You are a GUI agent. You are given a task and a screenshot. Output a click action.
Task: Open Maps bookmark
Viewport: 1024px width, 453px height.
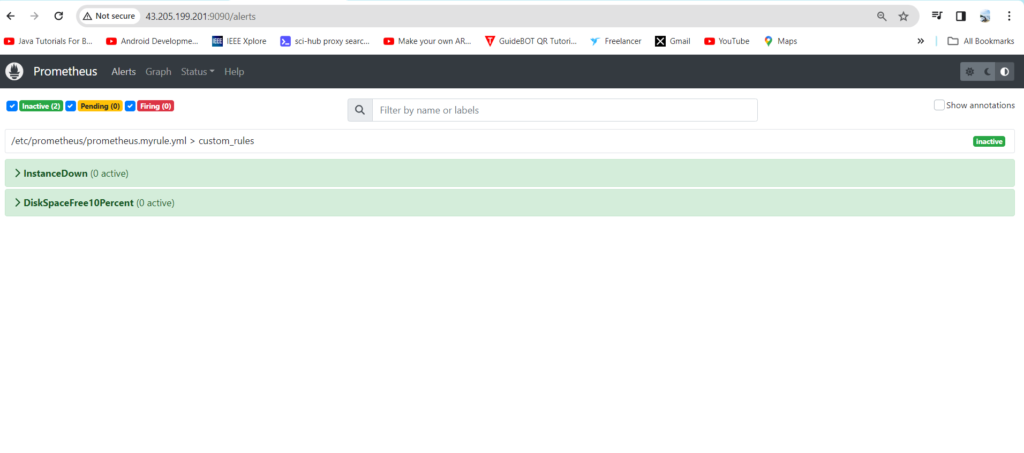coord(780,41)
